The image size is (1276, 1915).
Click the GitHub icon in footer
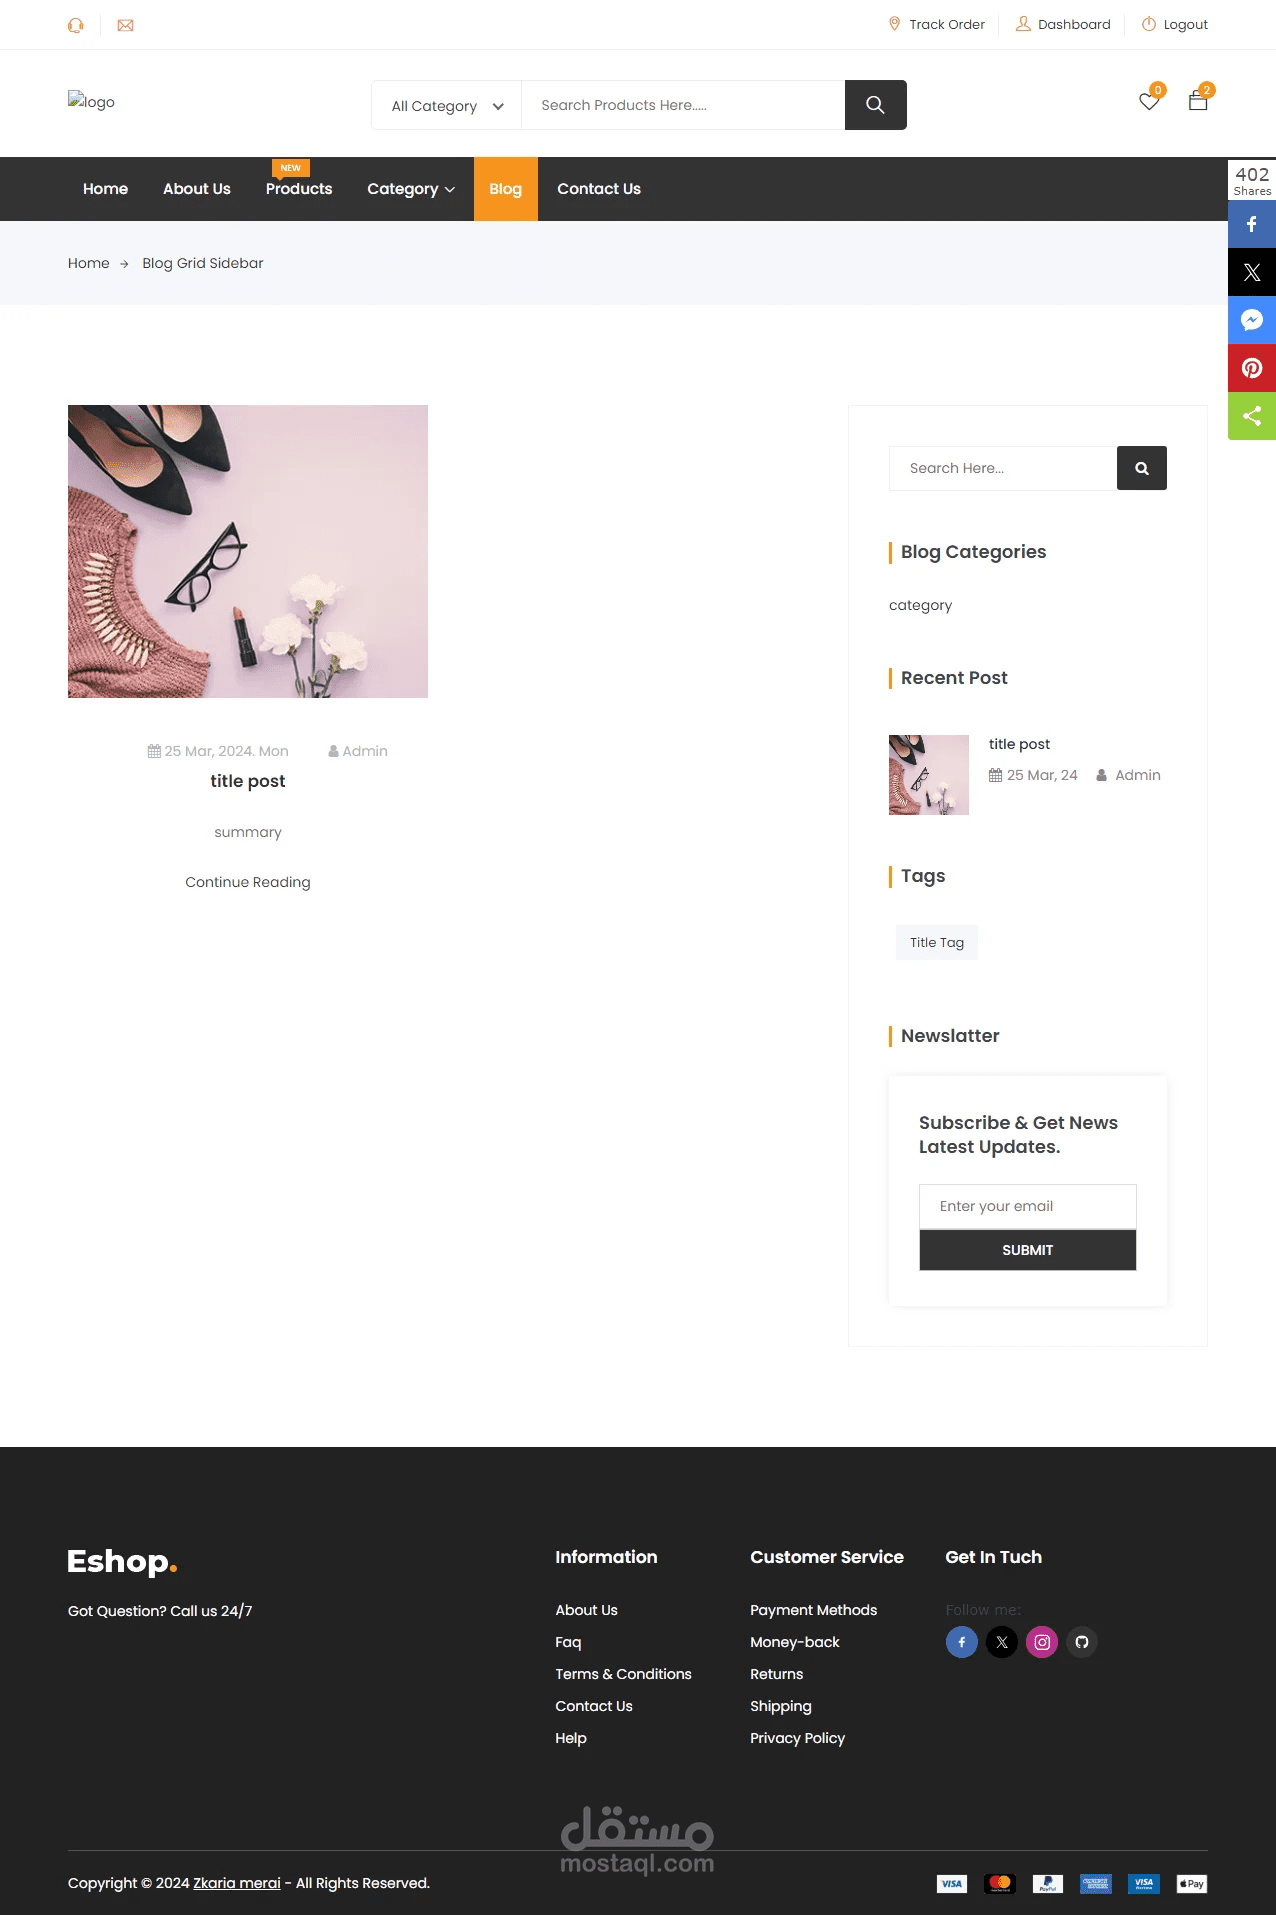coord(1082,1642)
